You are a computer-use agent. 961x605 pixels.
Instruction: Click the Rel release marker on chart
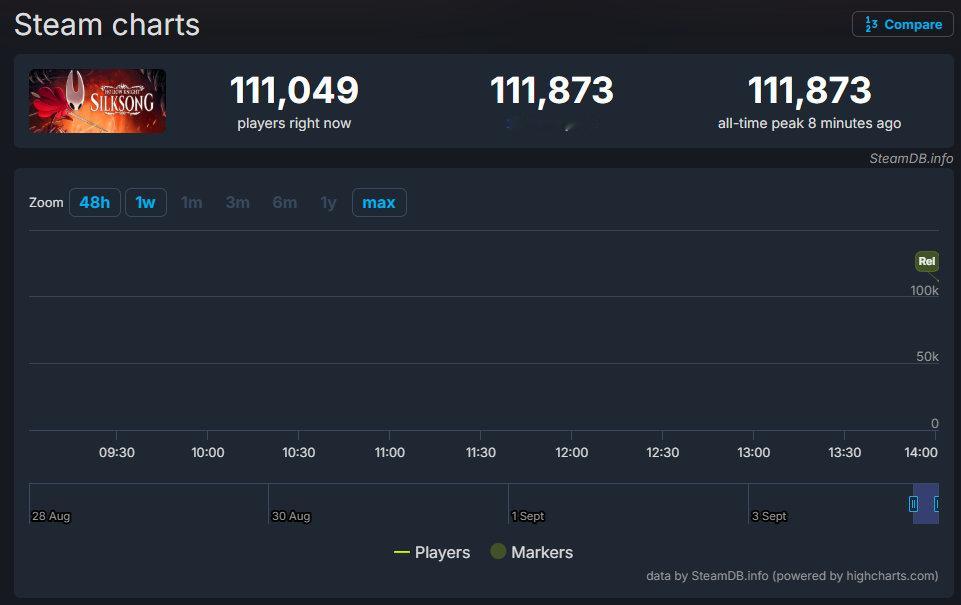pos(927,261)
